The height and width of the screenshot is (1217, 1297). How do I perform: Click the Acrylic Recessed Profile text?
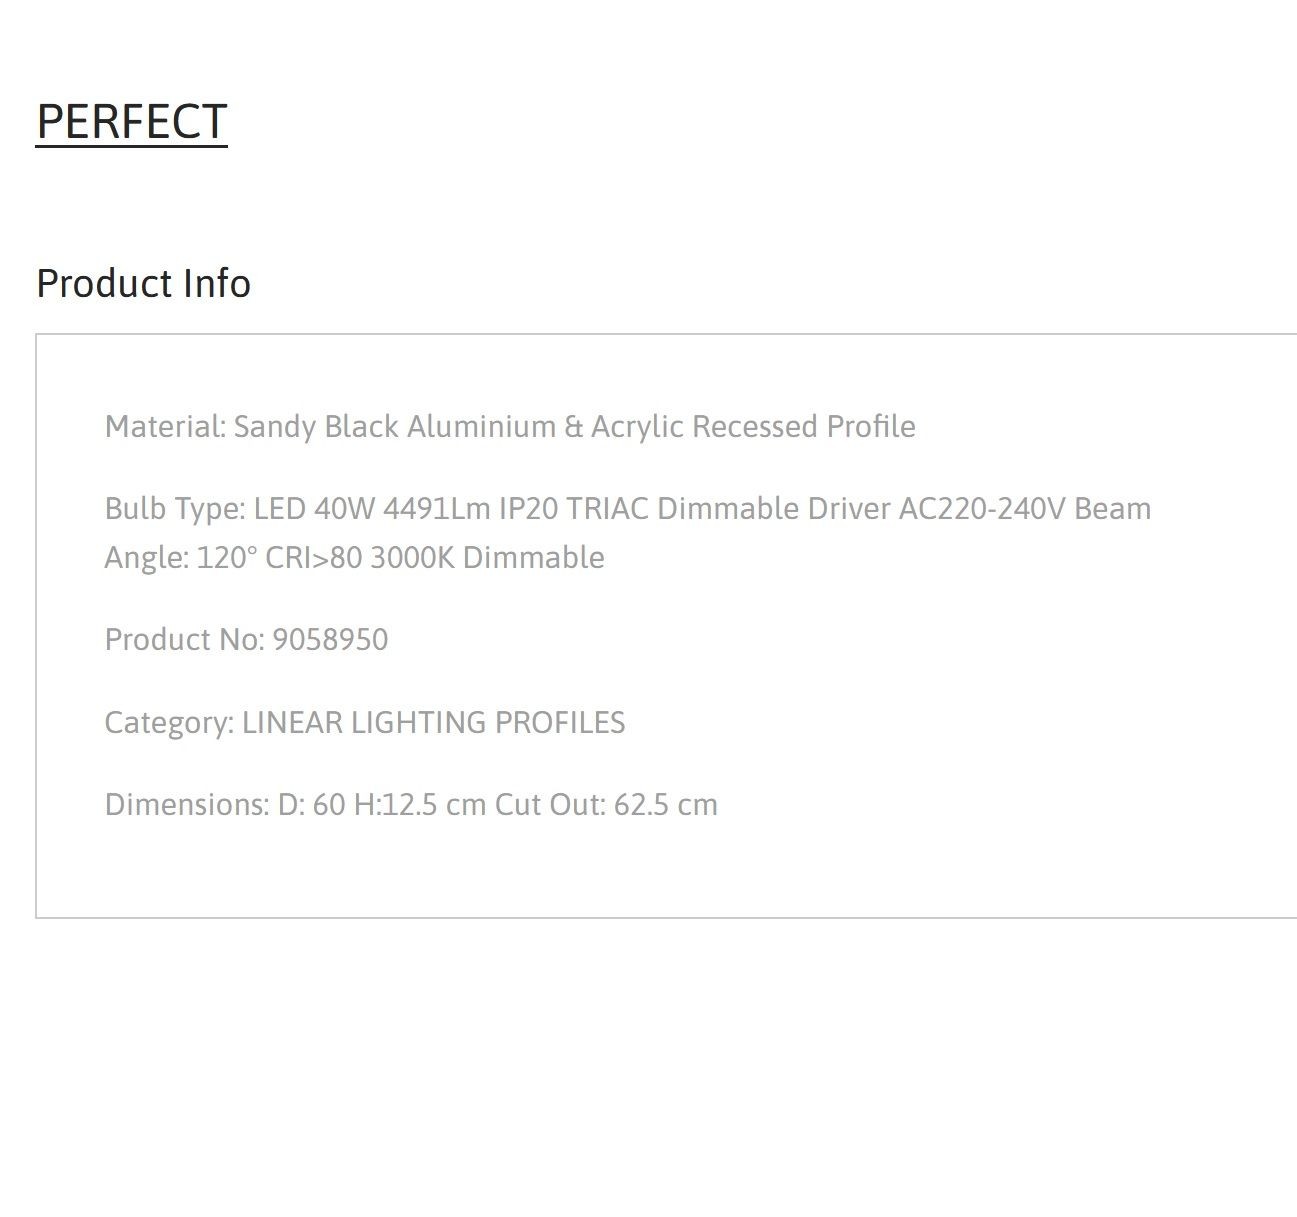753,427
